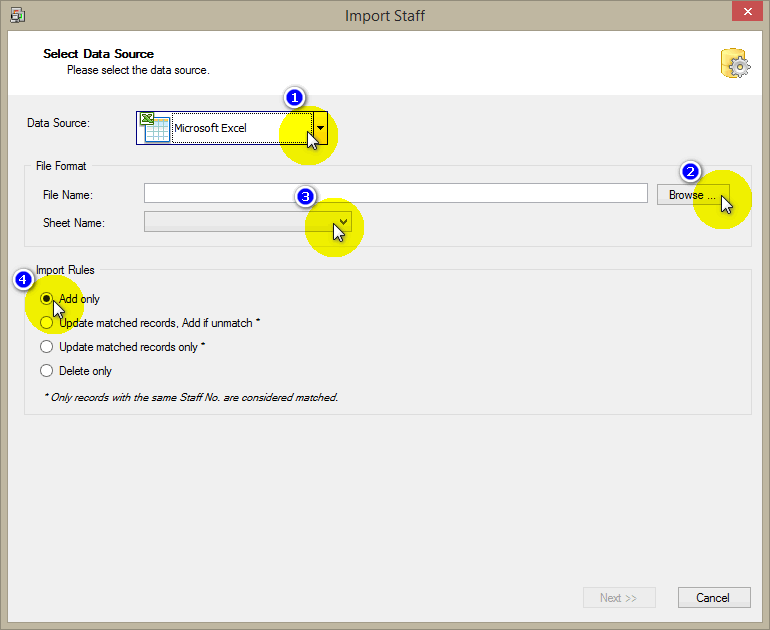
Task: Focus the File Name text field
Action: tap(395, 194)
